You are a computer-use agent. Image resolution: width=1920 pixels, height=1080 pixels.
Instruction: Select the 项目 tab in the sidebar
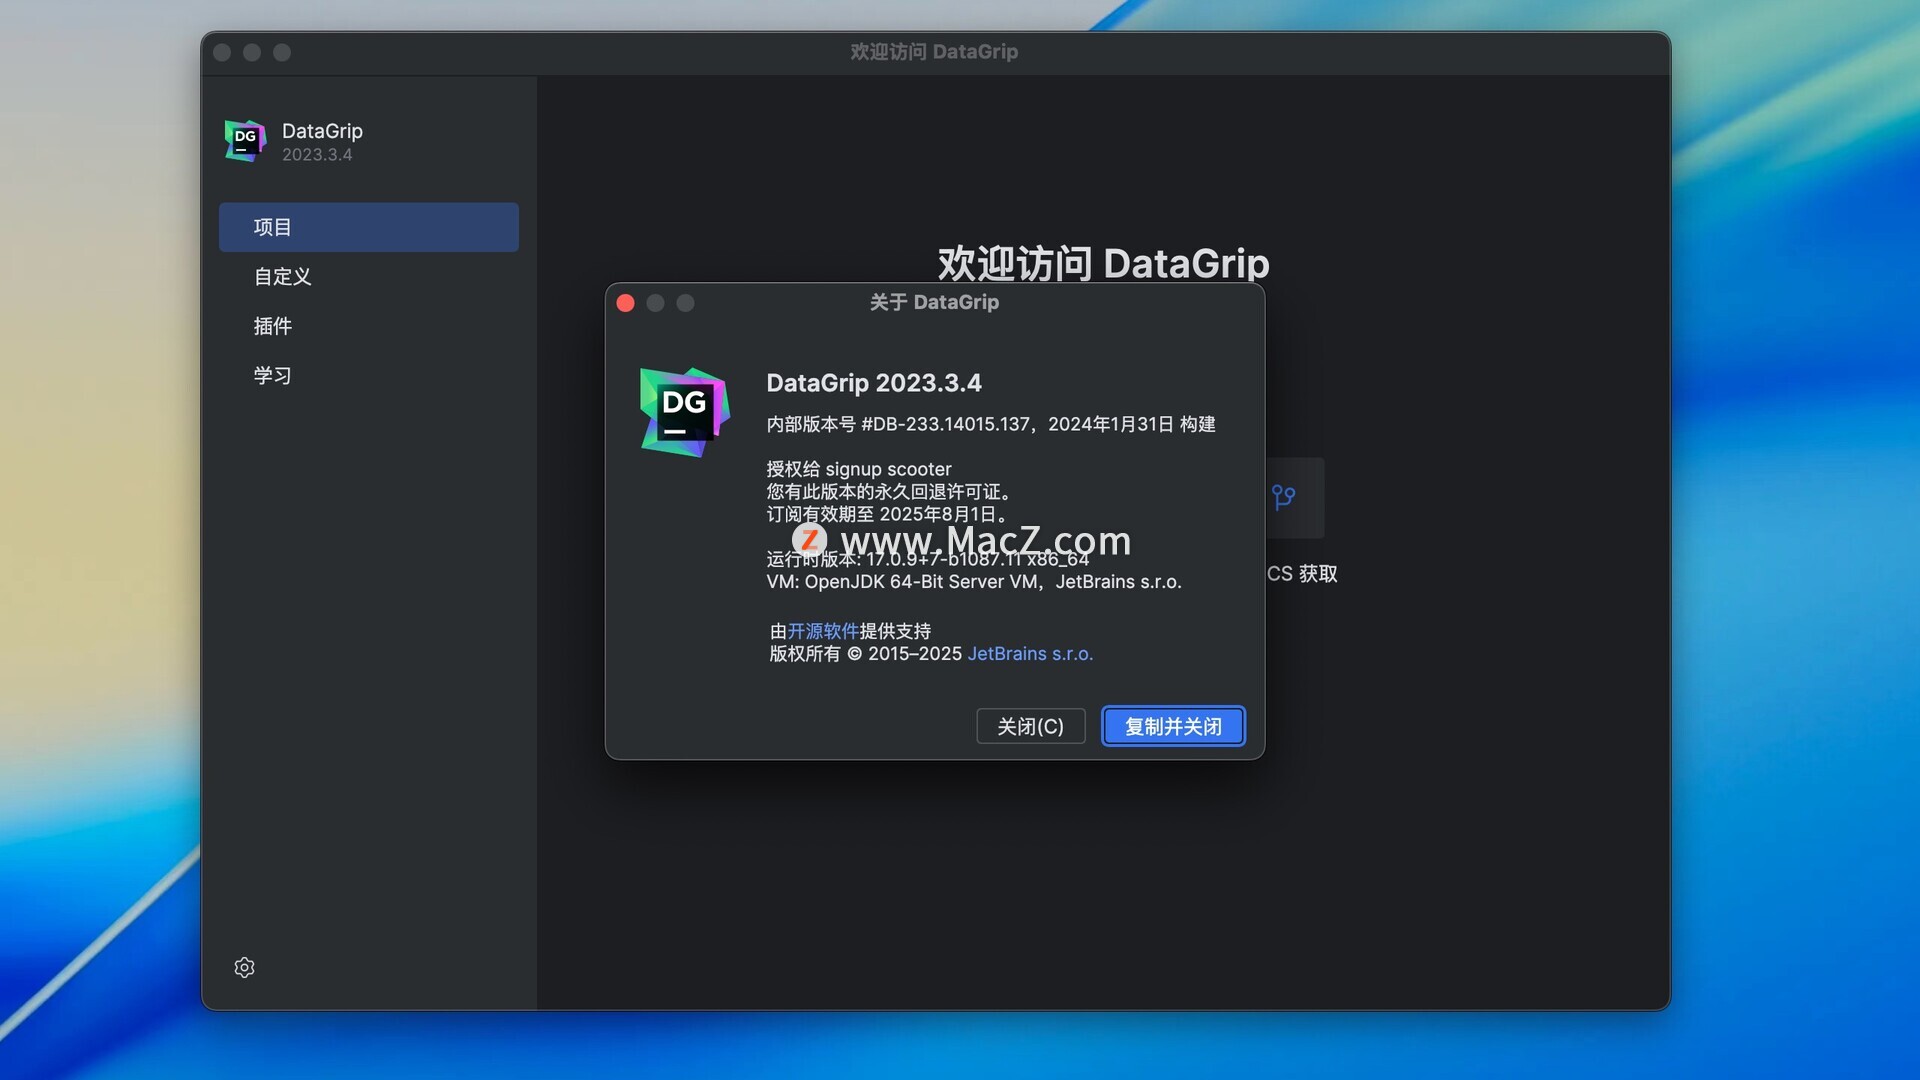[369, 227]
